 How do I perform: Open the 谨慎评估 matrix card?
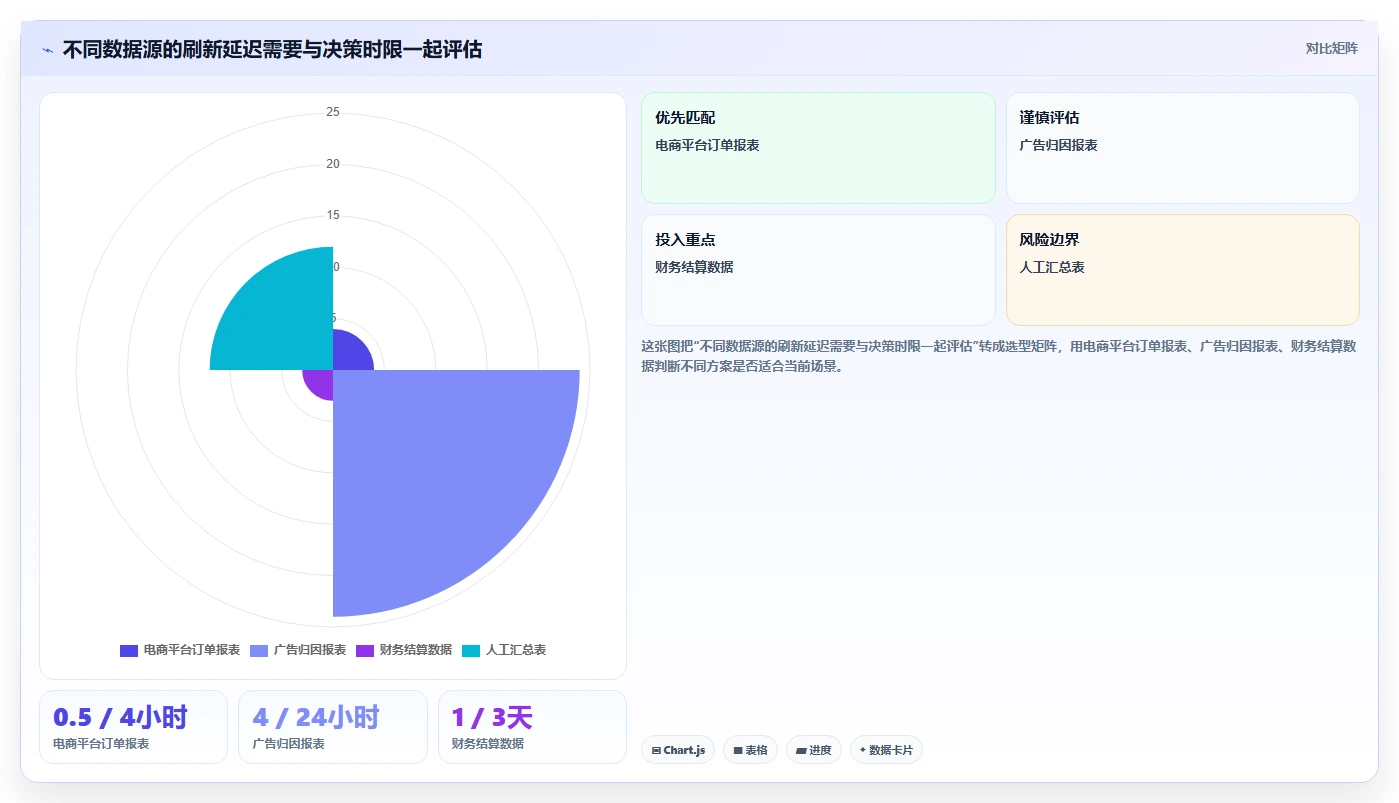[1183, 148]
